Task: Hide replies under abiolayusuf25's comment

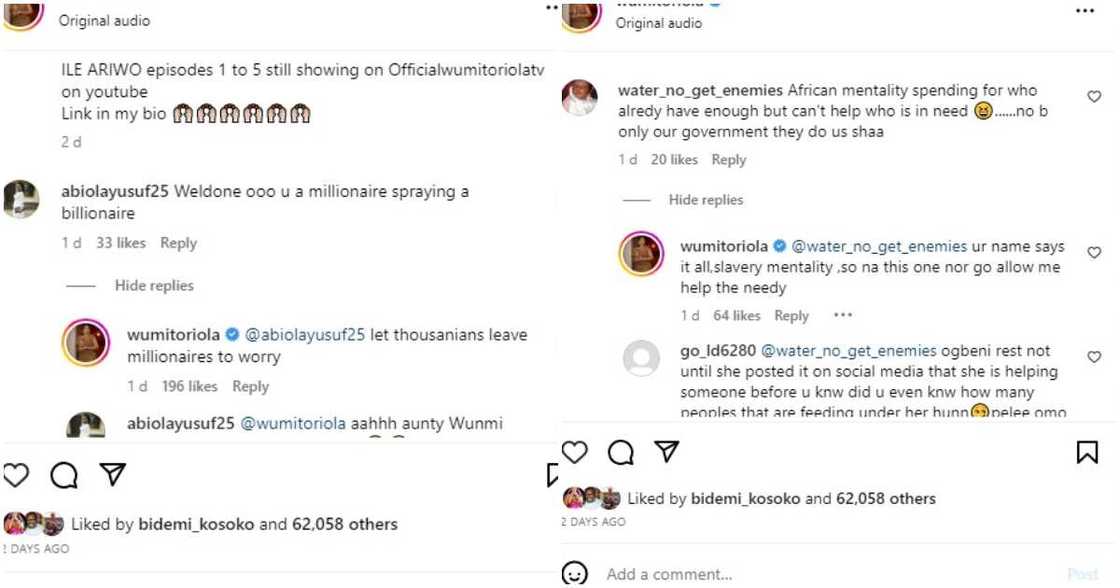Action: point(153,286)
